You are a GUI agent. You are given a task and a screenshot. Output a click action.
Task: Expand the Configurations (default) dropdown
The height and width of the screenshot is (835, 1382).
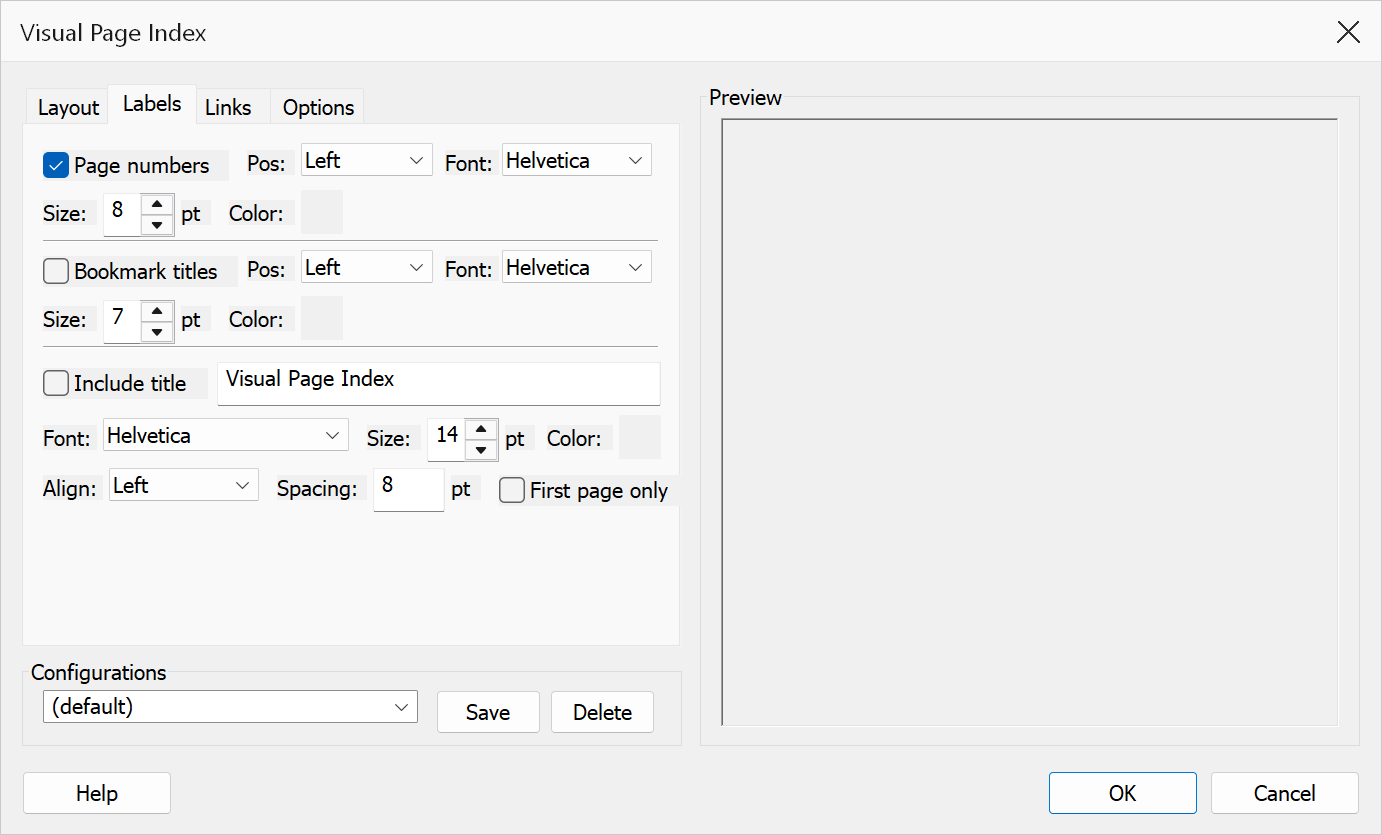coord(230,706)
